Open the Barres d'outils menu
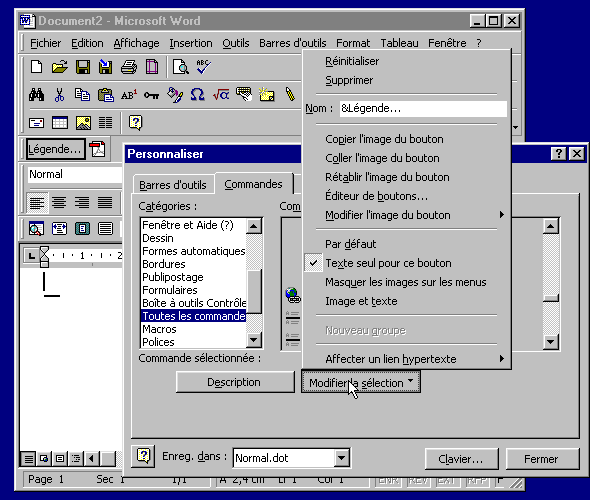Image resolution: width=590 pixels, height=500 pixels. [x=292, y=43]
